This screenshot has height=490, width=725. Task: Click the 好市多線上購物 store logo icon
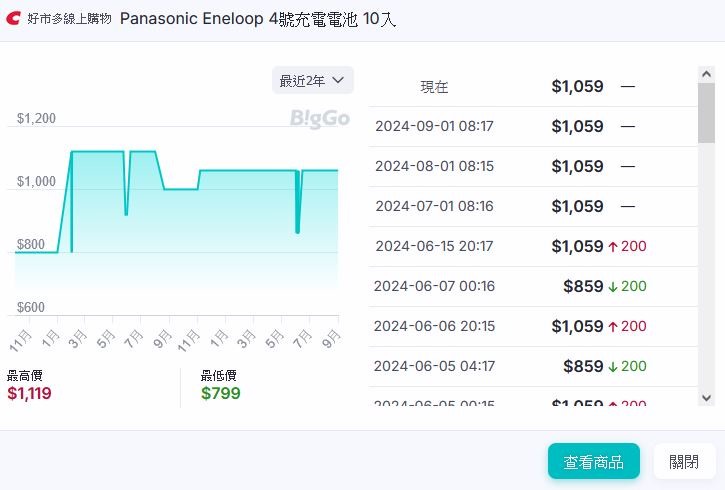pyautogui.click(x=12, y=19)
